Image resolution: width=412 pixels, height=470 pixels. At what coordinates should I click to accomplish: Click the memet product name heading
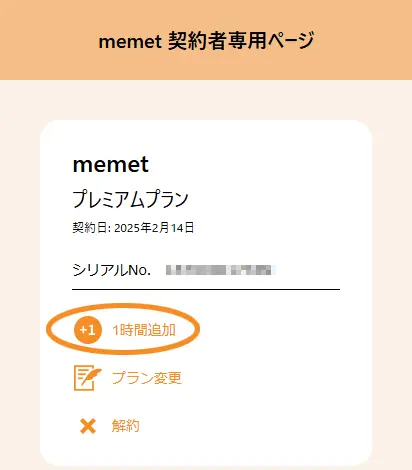[111, 164]
